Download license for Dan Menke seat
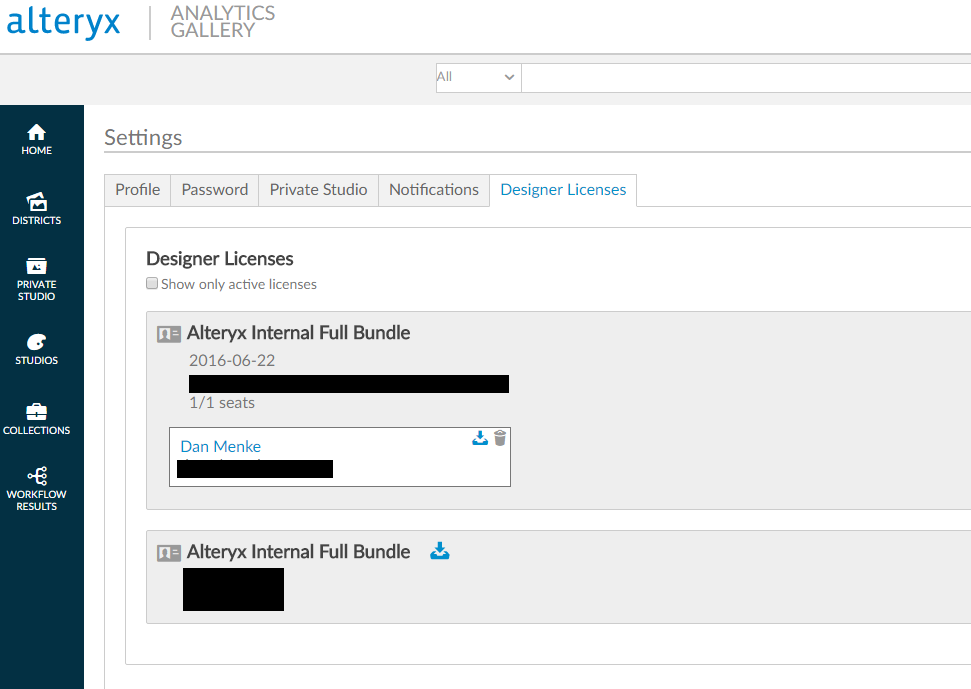 (x=480, y=438)
